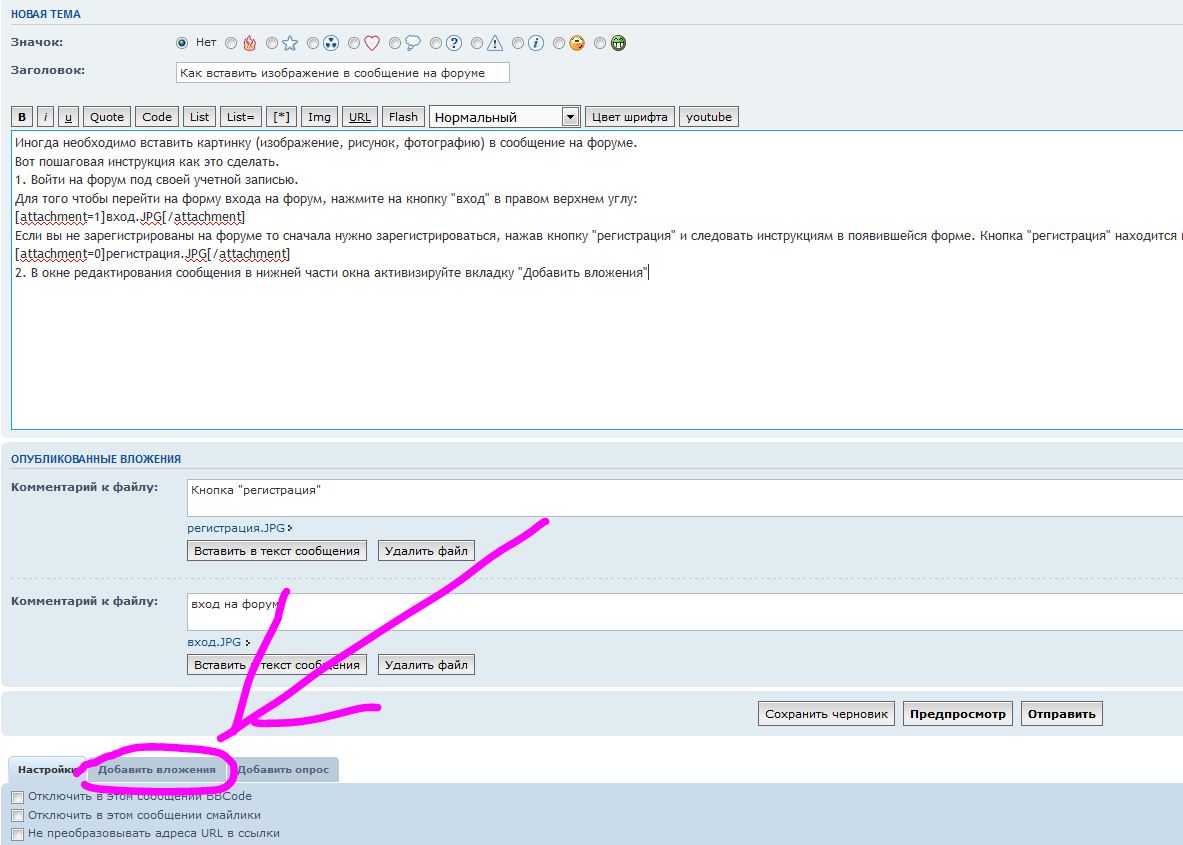This screenshot has width=1183, height=845.
Task: Choose the question mark topic icon
Action: point(437,43)
